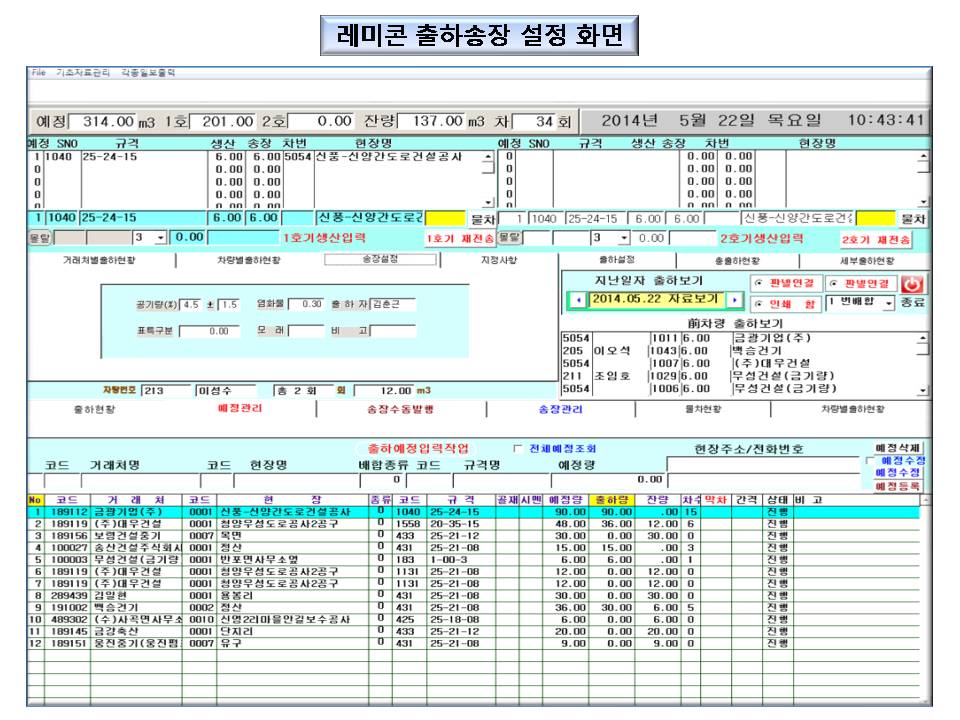Viewport: 960px width, 720px height.
Task: Click the yellow 2014.05.22 자료보기 date field
Action: [x=656, y=299]
